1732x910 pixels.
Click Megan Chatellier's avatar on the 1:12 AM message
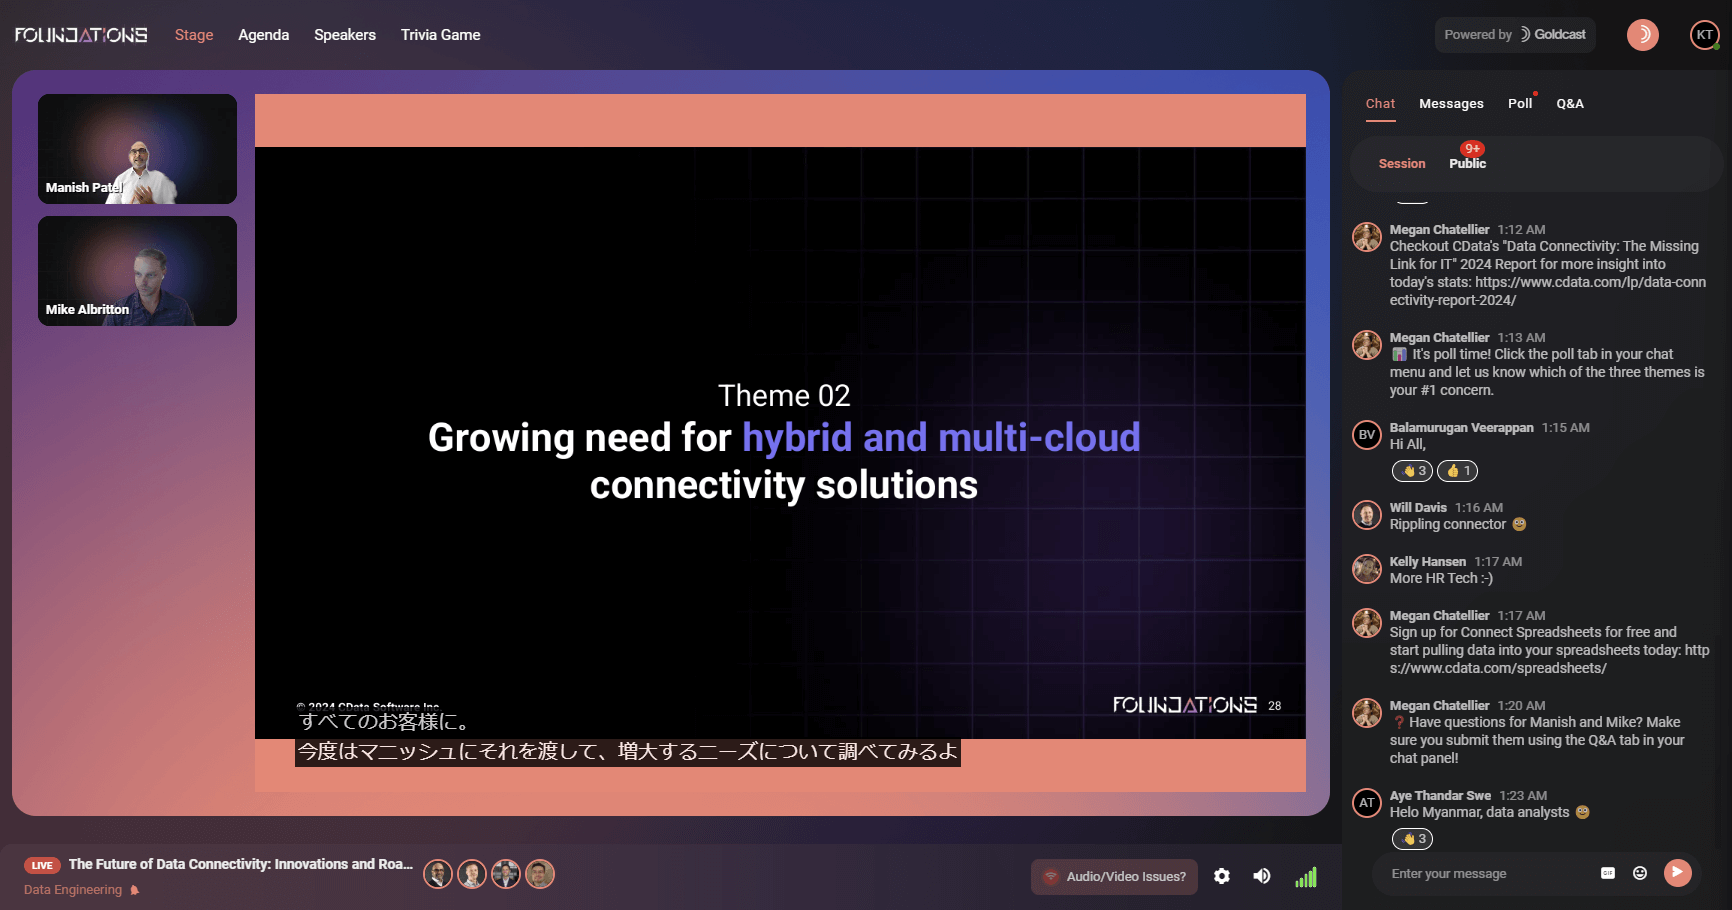[x=1367, y=237]
